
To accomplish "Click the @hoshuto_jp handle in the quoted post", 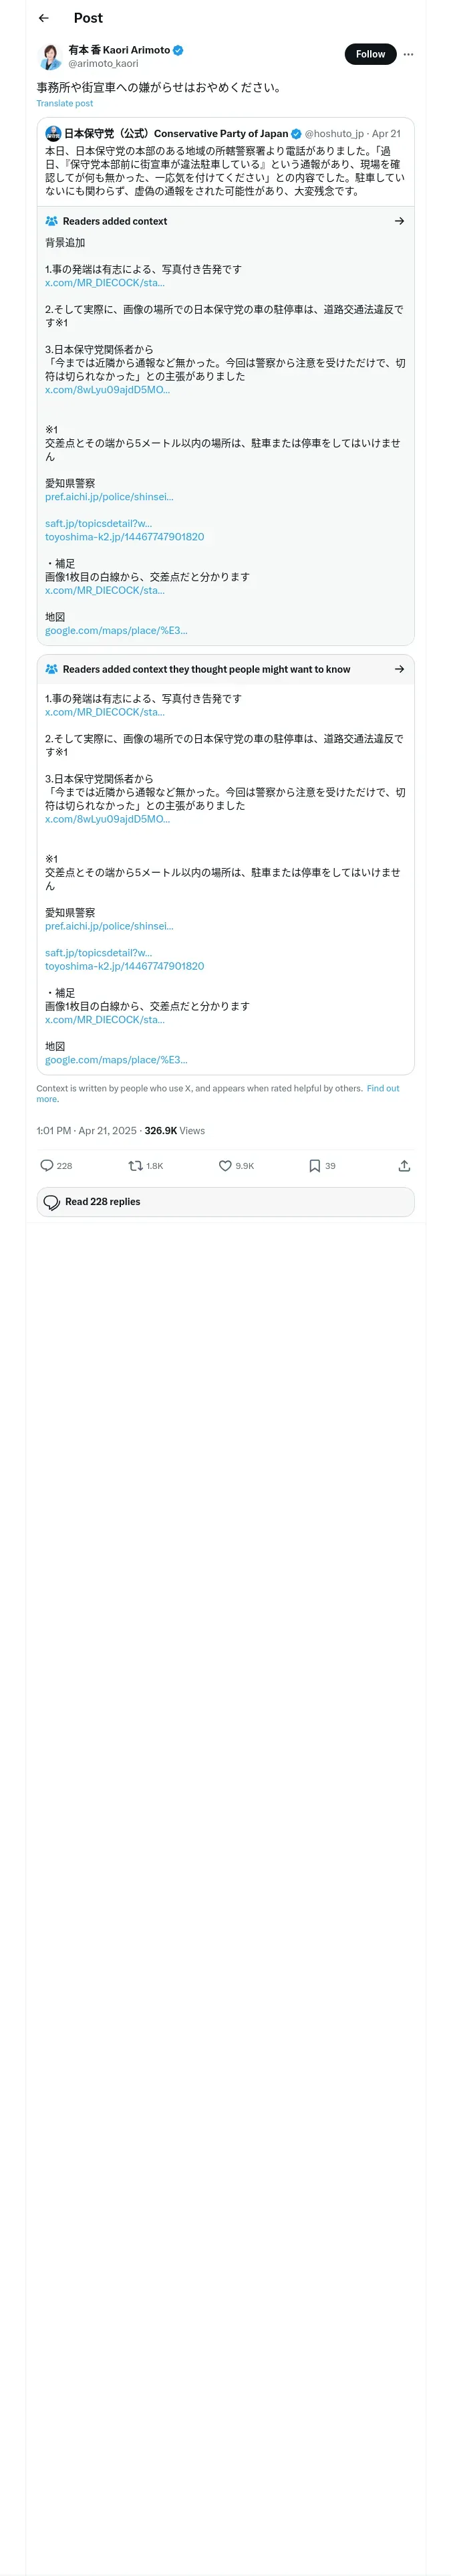I will 334,133.
